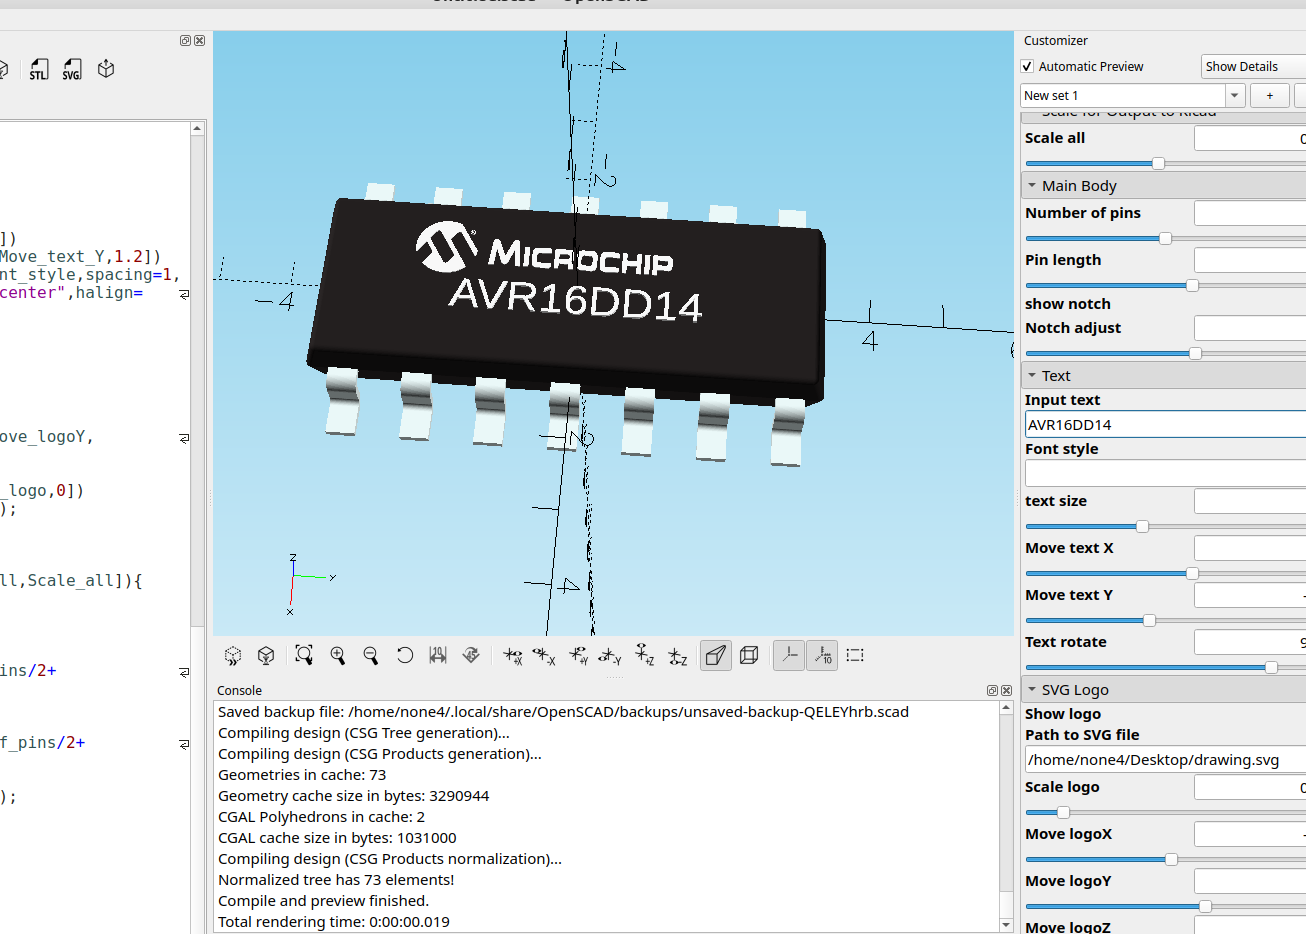This screenshot has height=934, width=1306.
Task: Collapse the Main Body section
Action: [x=1033, y=185]
